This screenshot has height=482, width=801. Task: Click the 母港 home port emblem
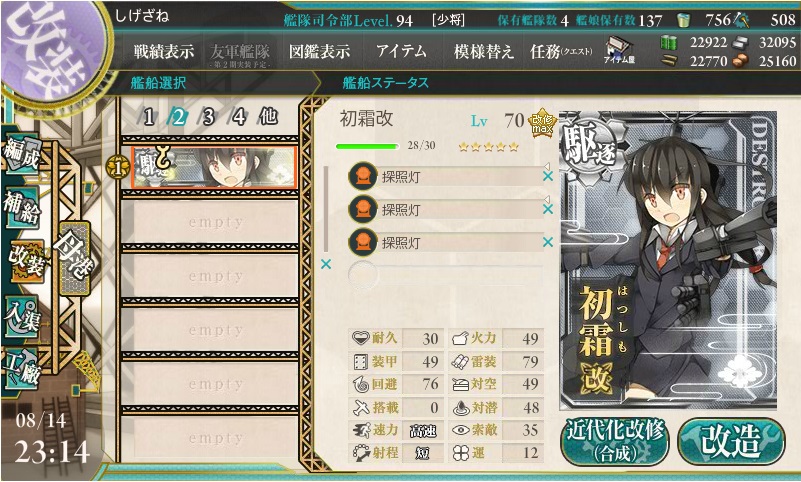75,258
